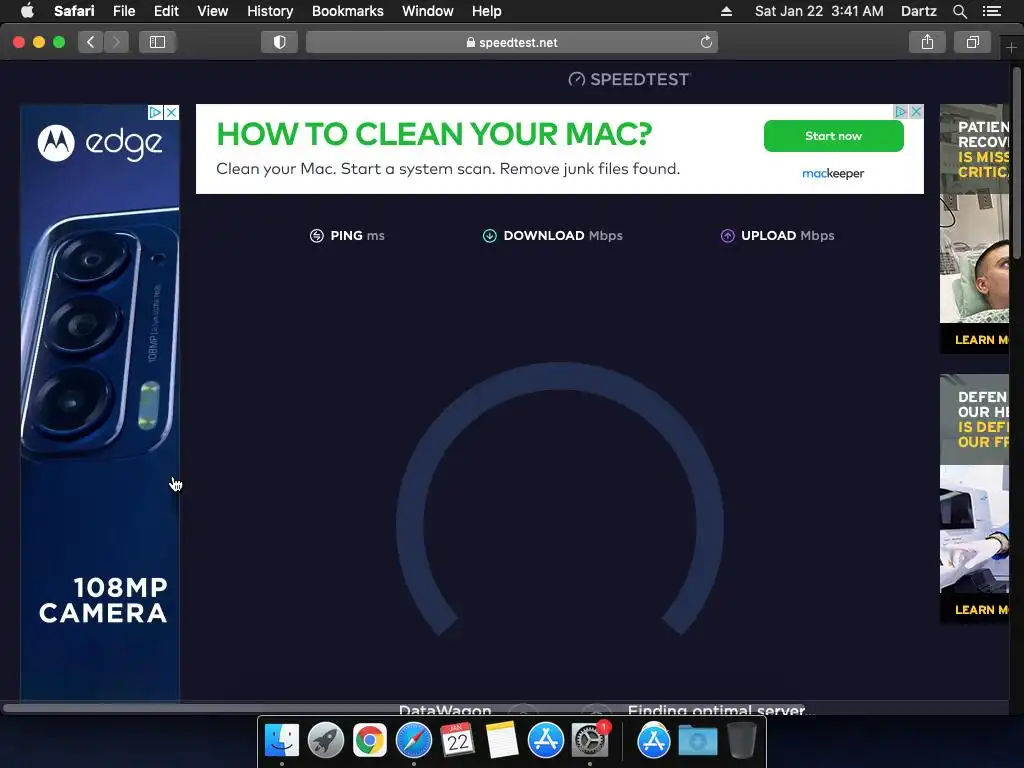1024x768 pixels.
Task: Click the Dartz user name in menu bar
Action: click(x=918, y=11)
